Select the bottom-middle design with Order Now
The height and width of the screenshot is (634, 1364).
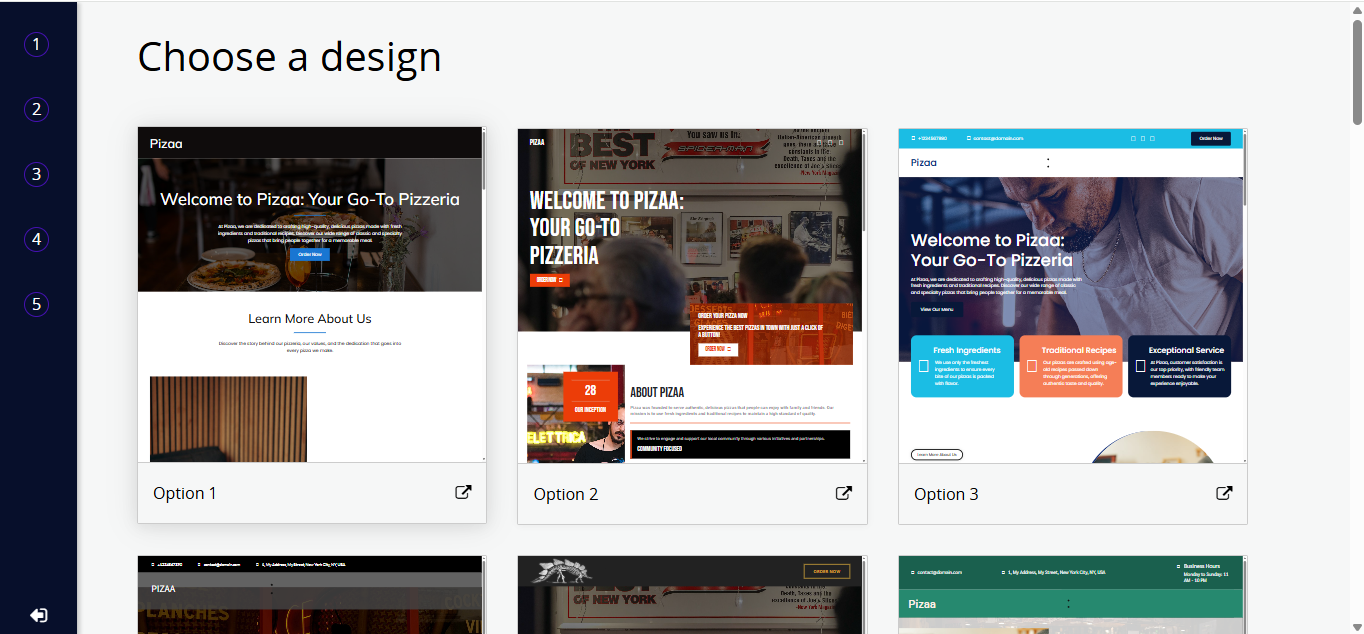pos(691,595)
